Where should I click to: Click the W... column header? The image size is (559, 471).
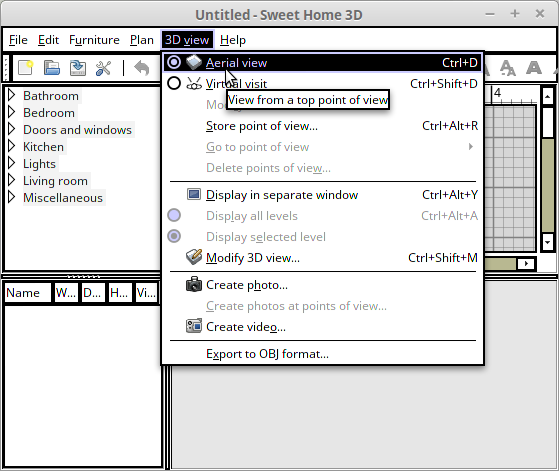click(66, 293)
